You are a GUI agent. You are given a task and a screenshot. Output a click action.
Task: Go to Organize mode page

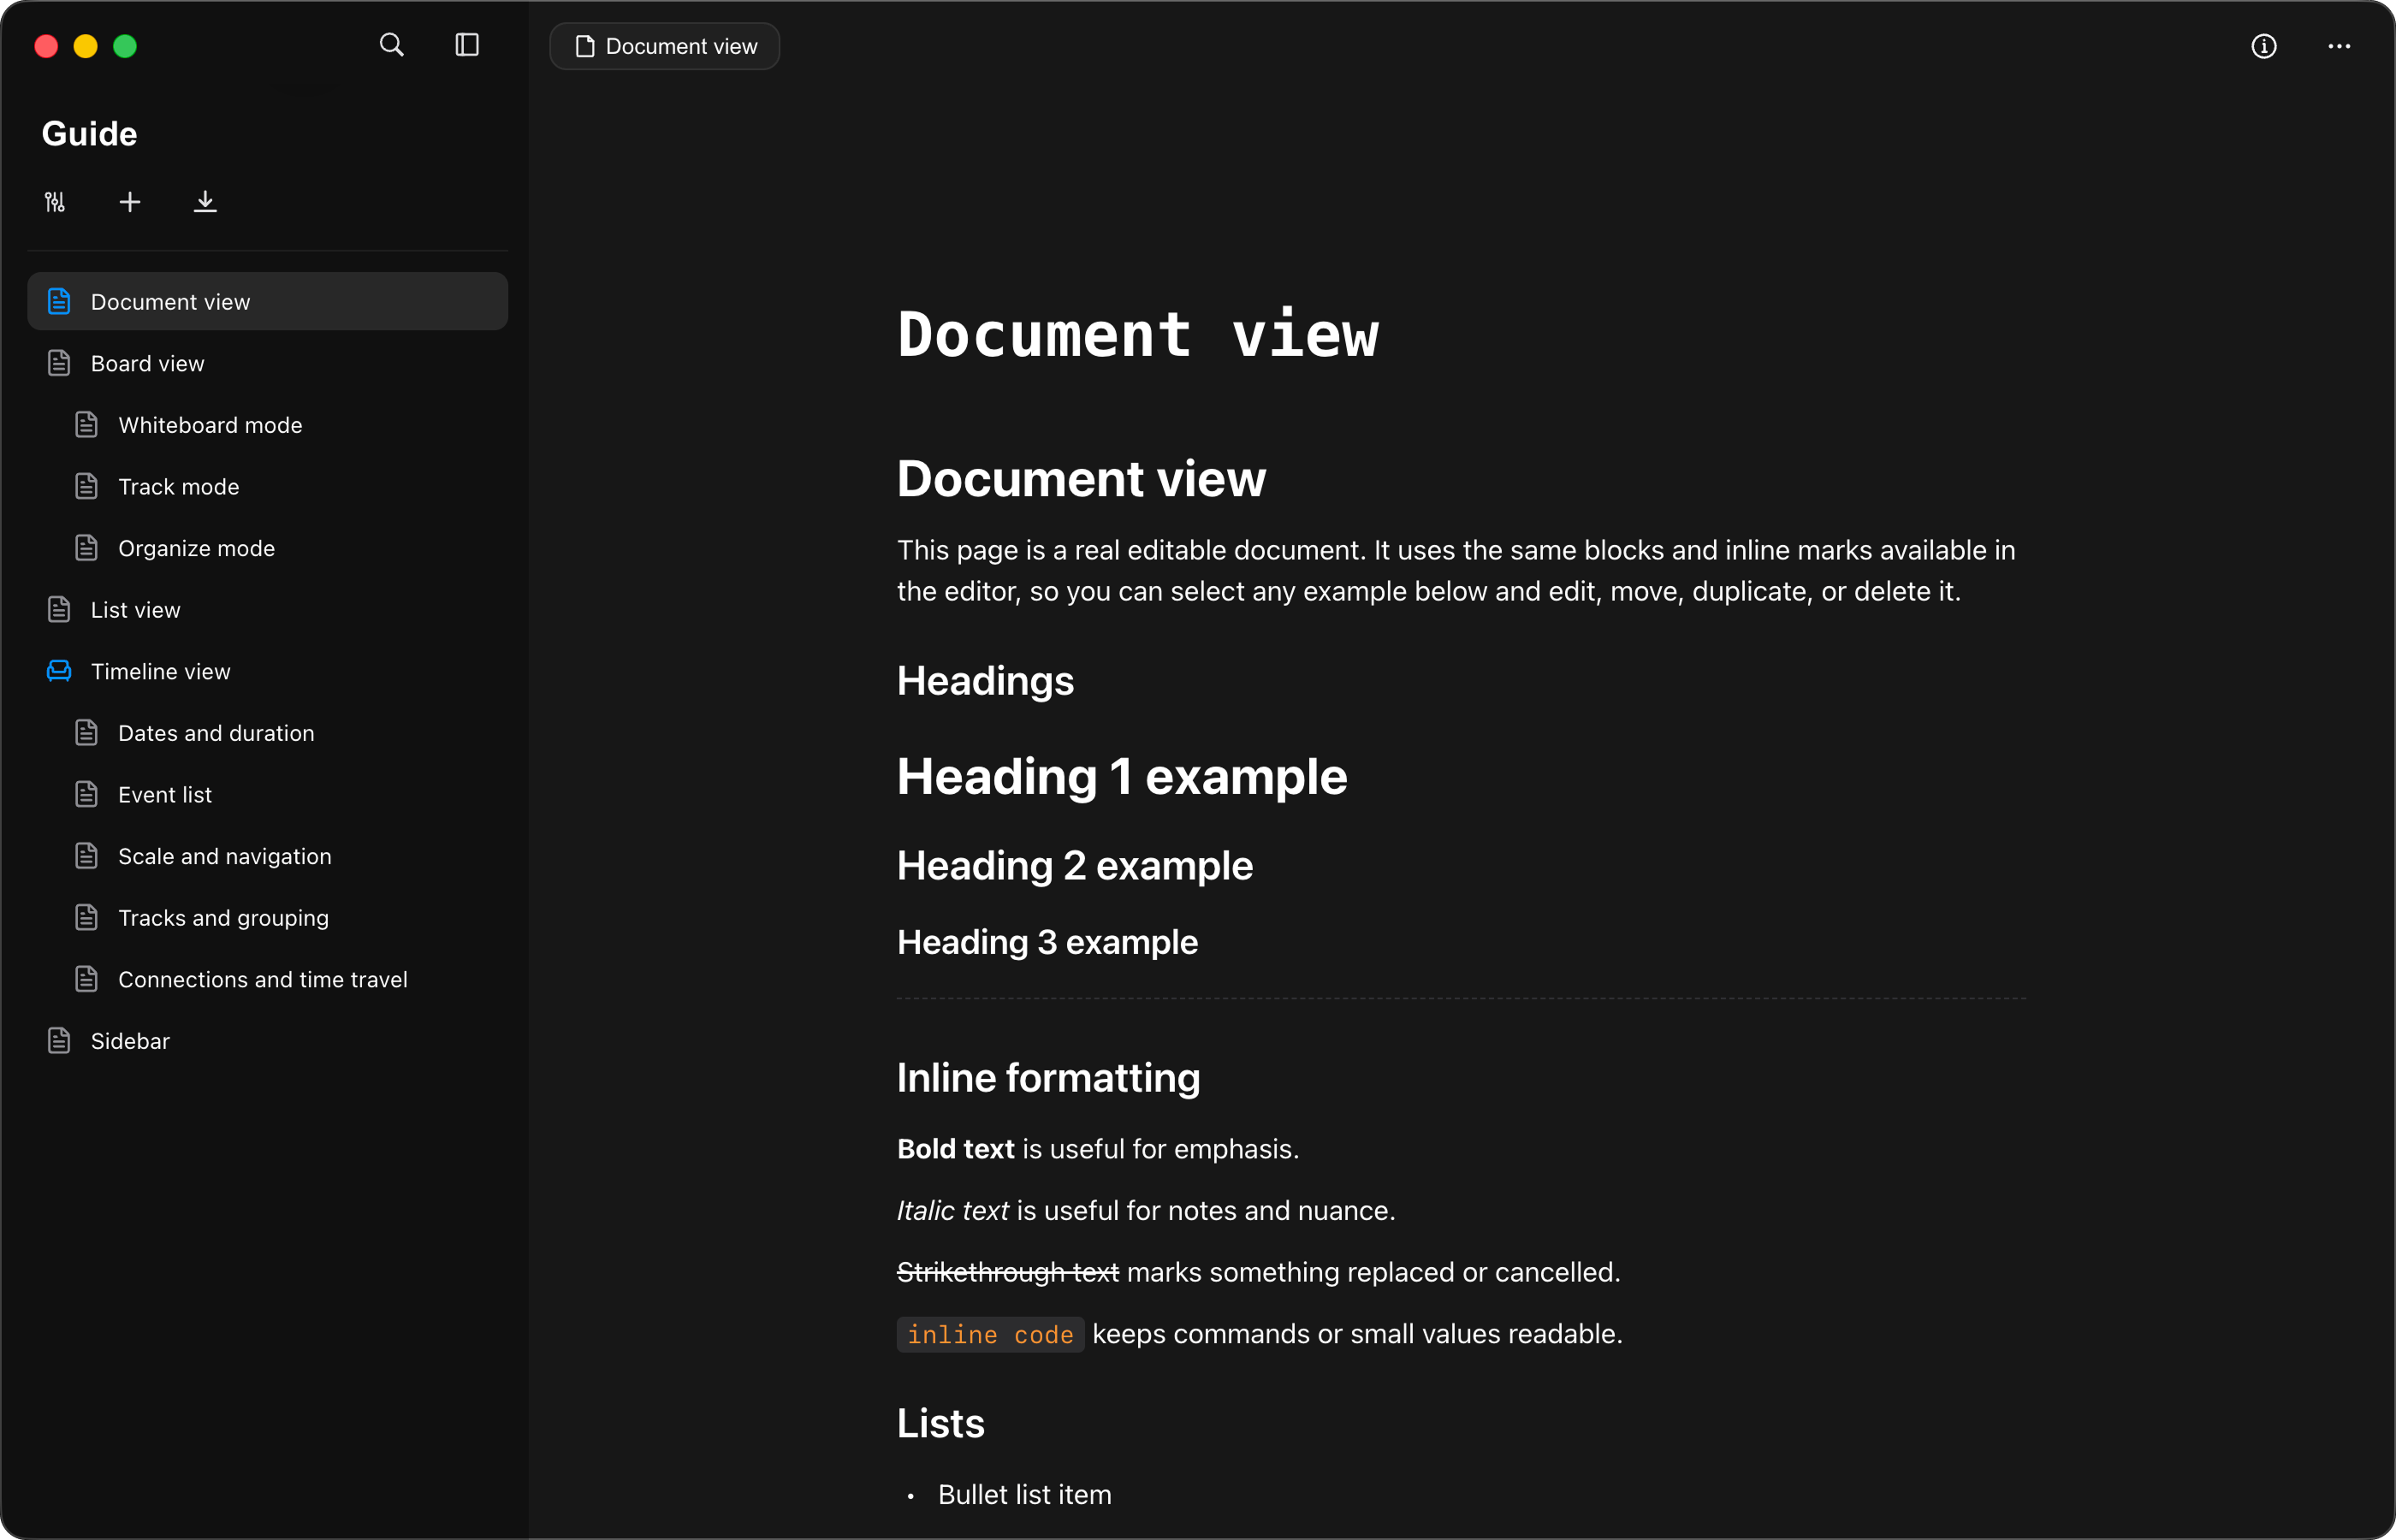268,548
